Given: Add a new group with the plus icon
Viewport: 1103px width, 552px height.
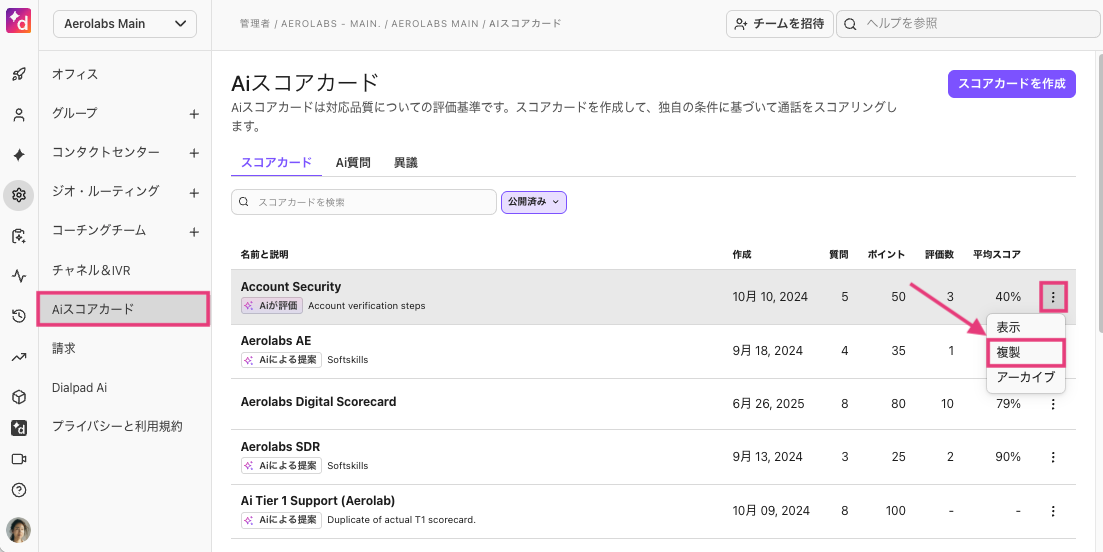Looking at the screenshot, I should 195,114.
